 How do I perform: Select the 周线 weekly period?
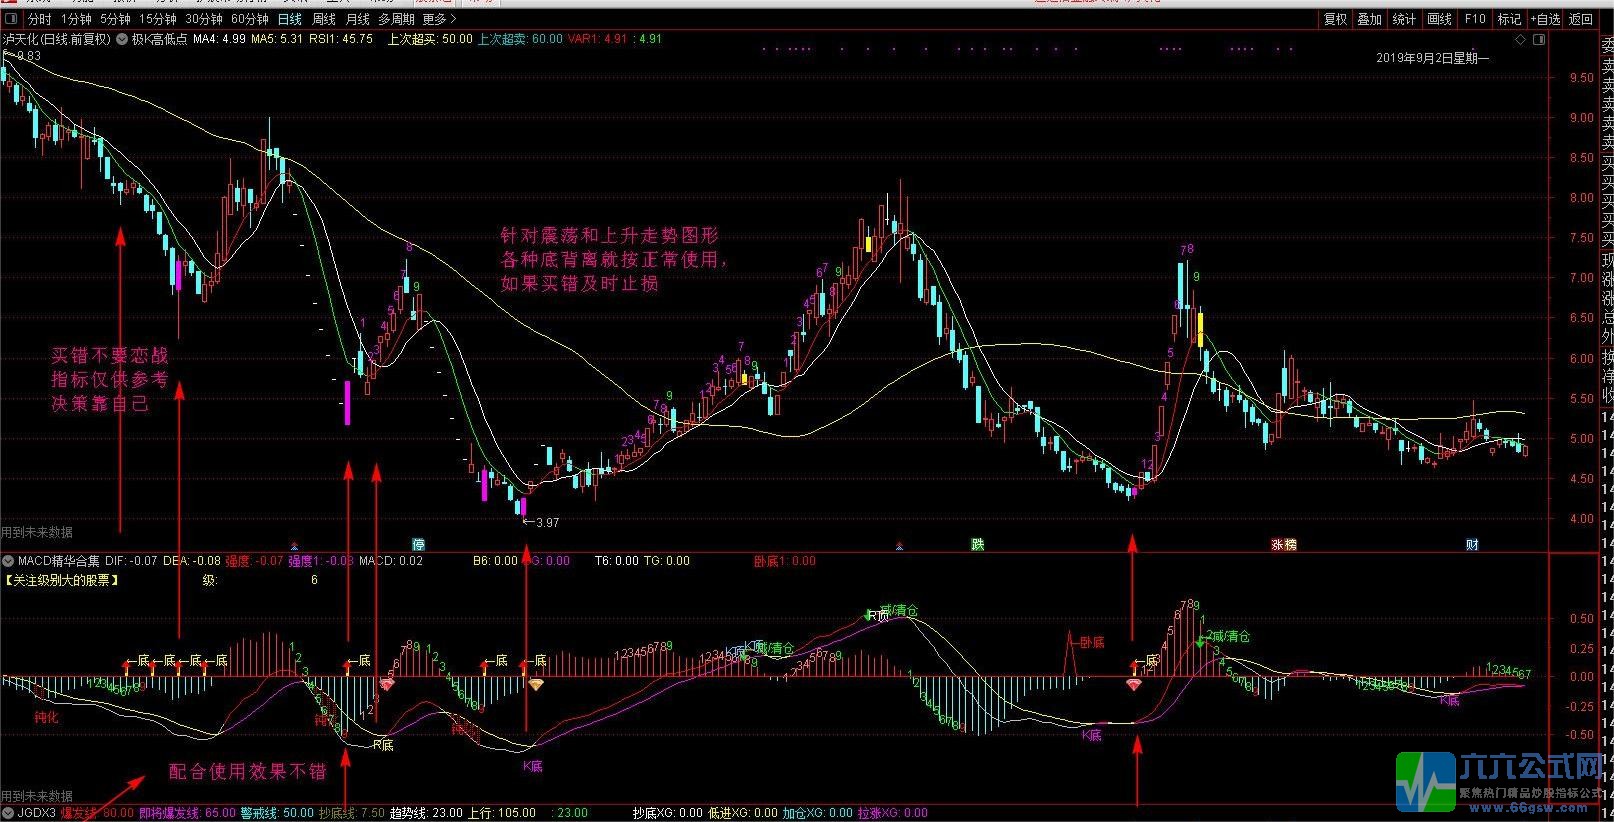coord(324,19)
